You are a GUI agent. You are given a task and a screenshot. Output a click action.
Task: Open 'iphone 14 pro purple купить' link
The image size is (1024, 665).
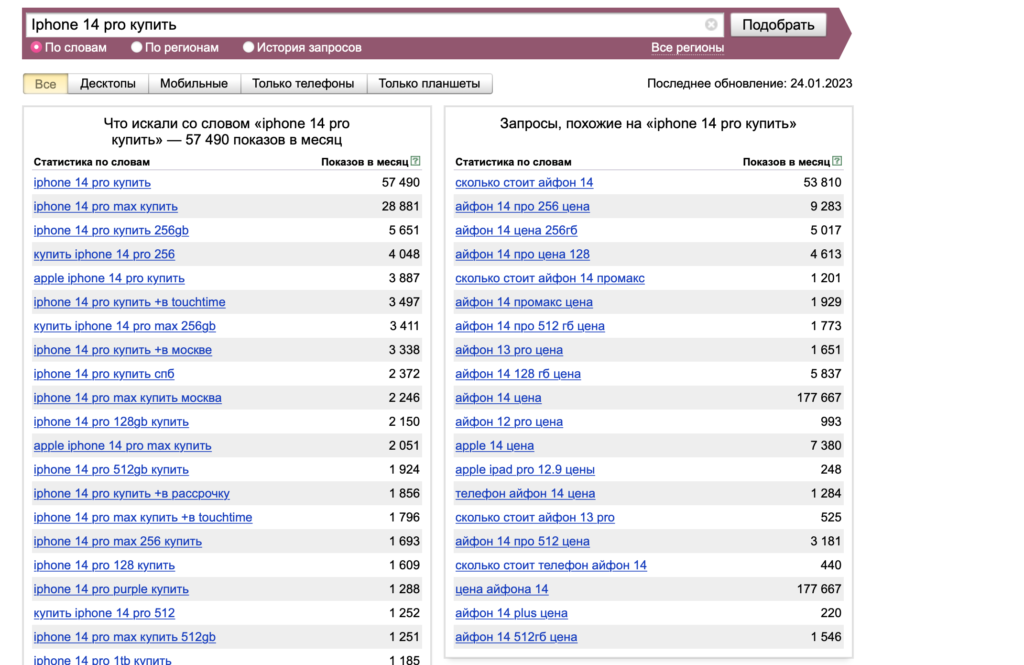click(111, 589)
